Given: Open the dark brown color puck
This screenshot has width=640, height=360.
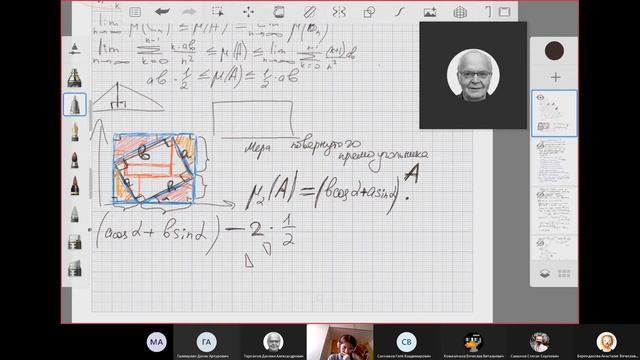Looking at the screenshot, I should pos(554,51).
